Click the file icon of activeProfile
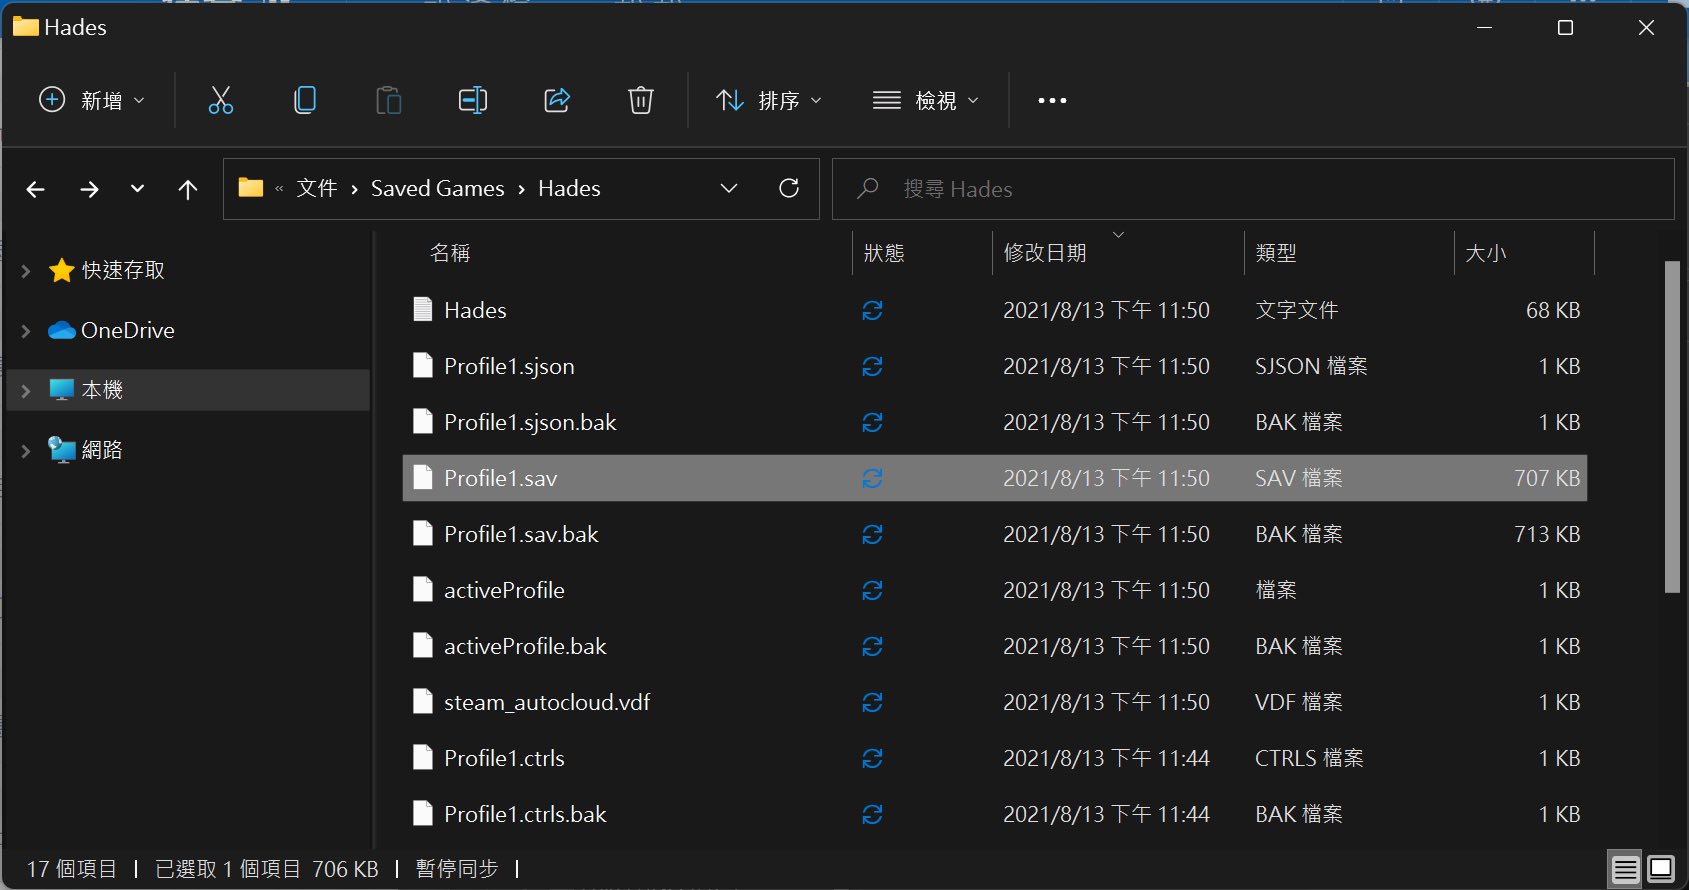The image size is (1689, 890). pos(423,590)
